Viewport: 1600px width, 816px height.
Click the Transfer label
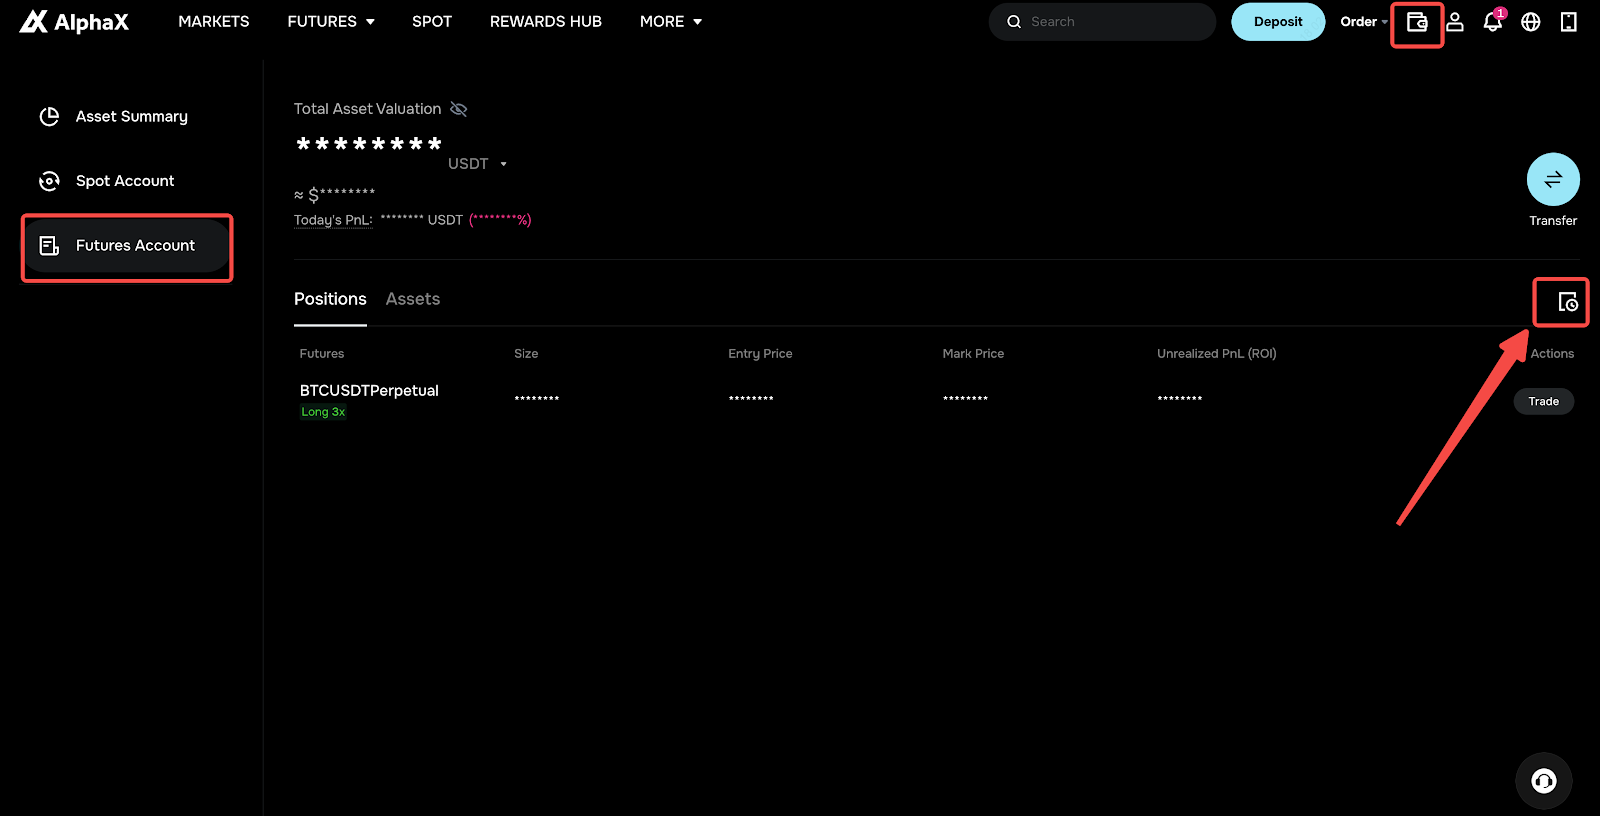point(1553,221)
